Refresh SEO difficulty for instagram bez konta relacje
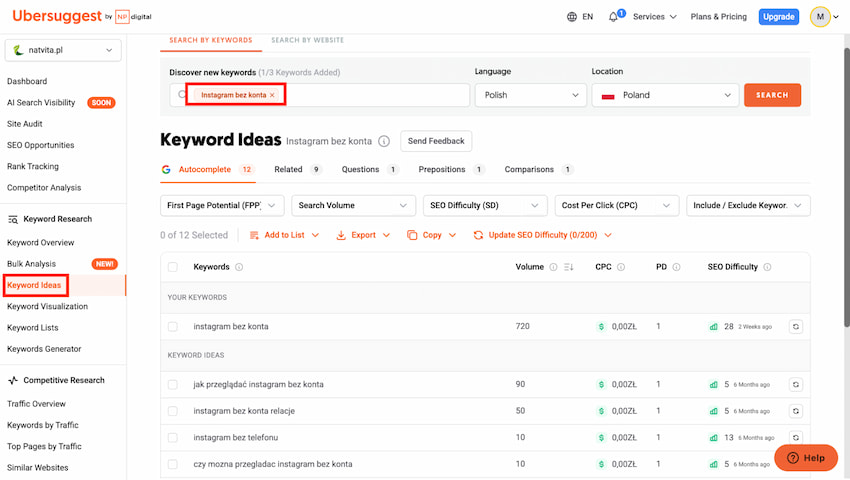 click(796, 411)
